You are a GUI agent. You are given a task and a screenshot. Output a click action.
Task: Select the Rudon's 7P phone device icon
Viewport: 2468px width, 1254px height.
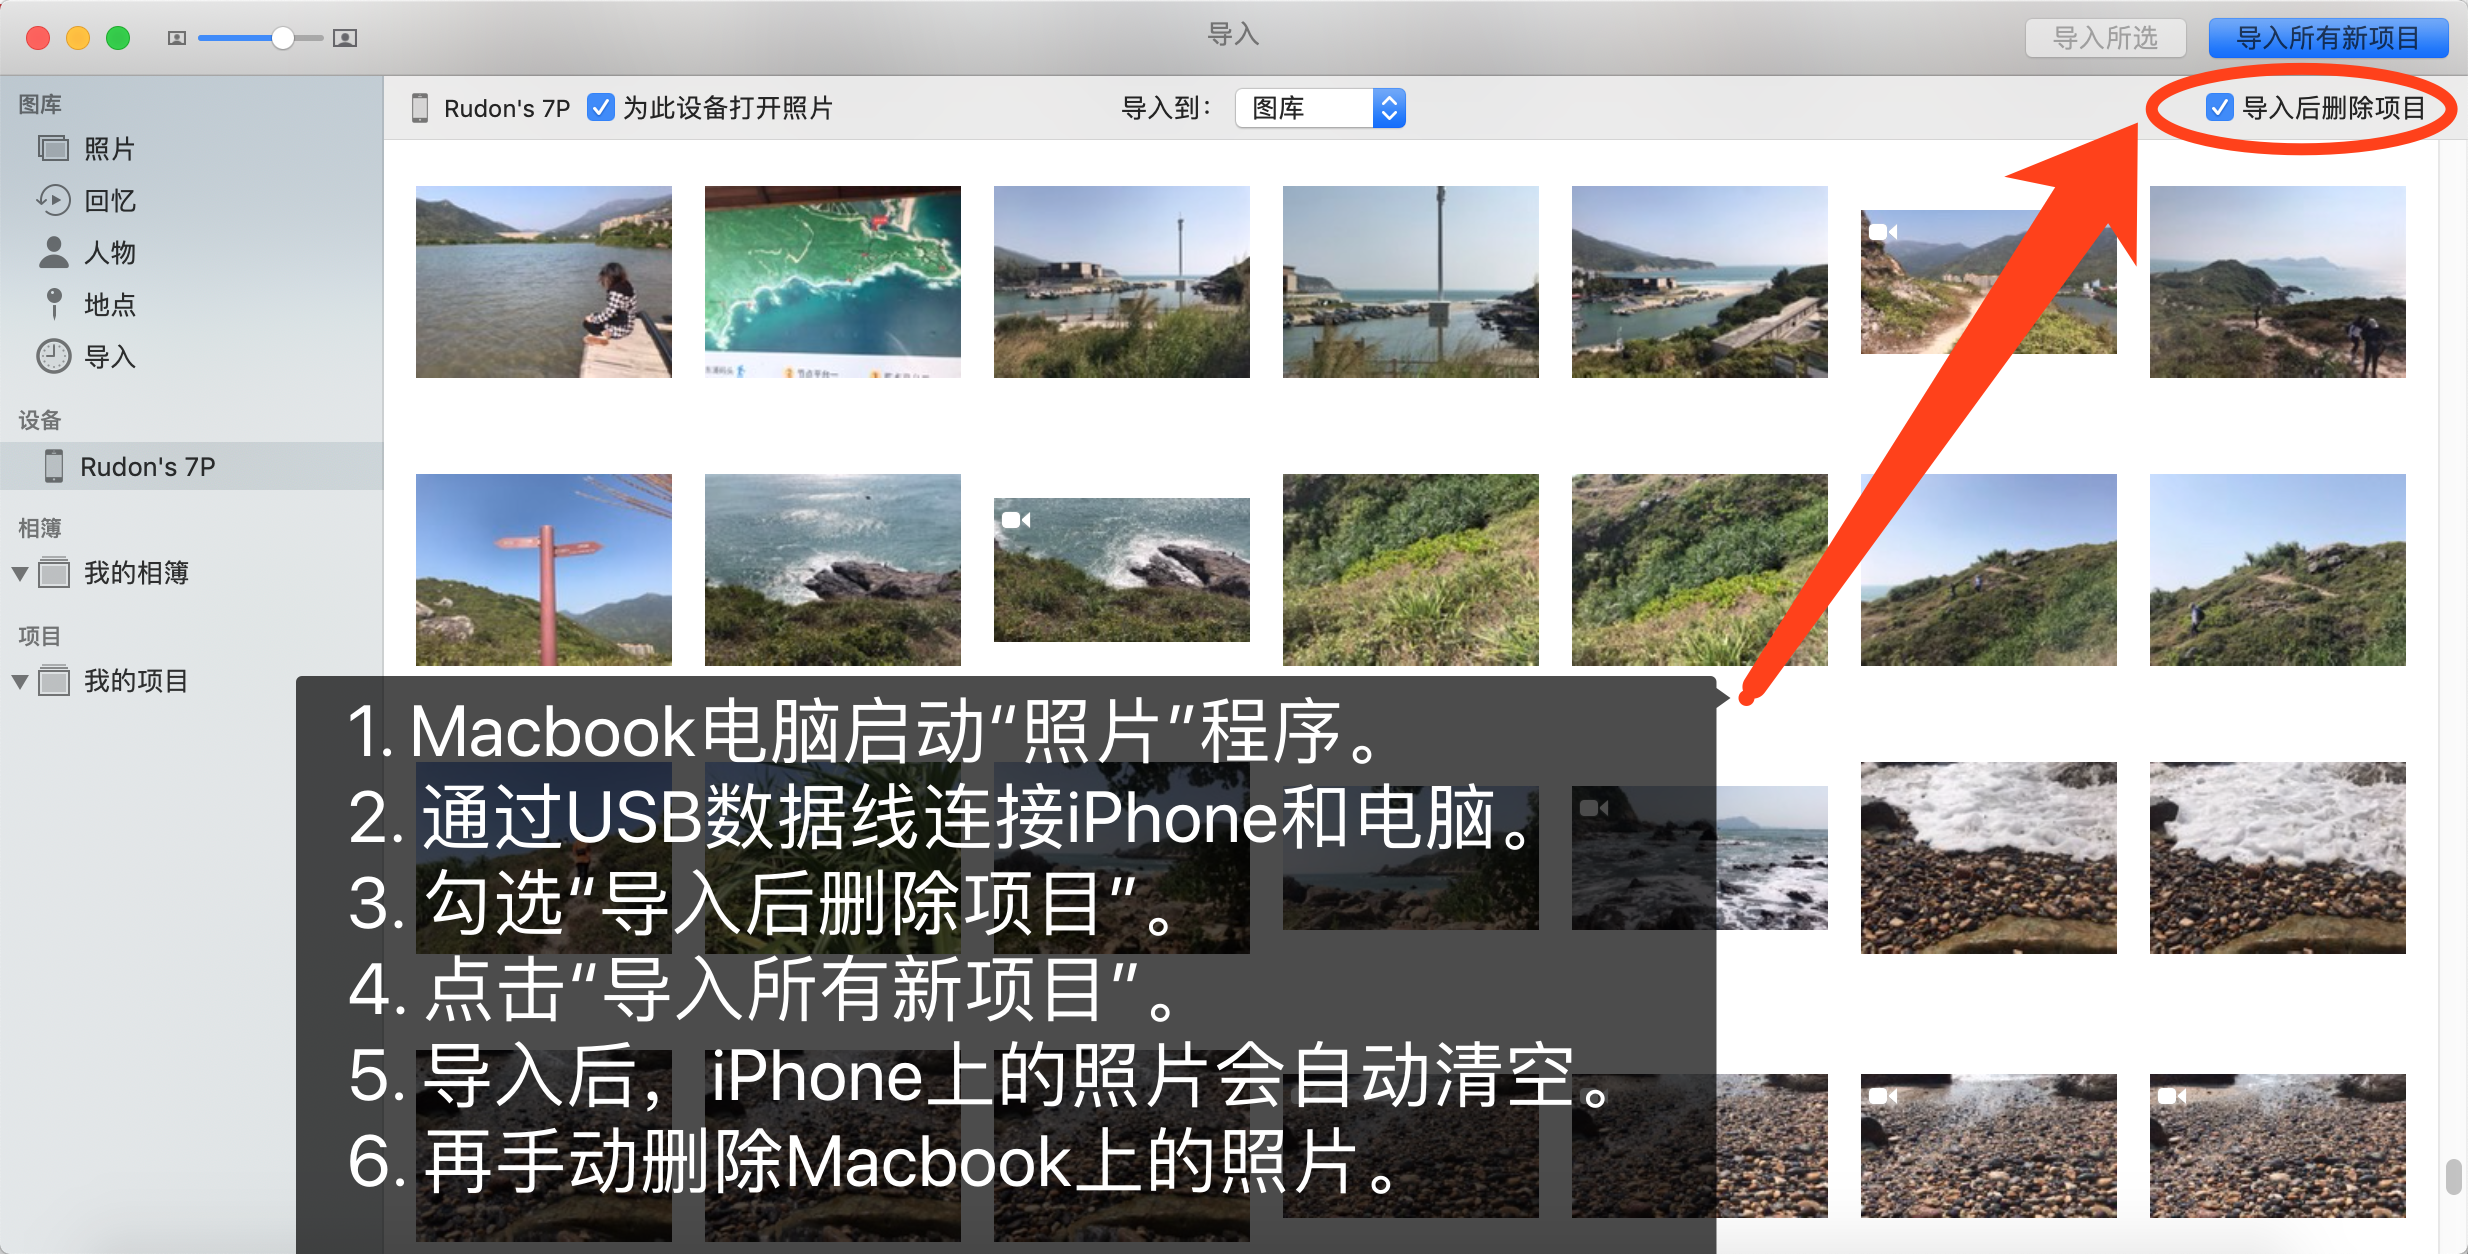coord(54,466)
